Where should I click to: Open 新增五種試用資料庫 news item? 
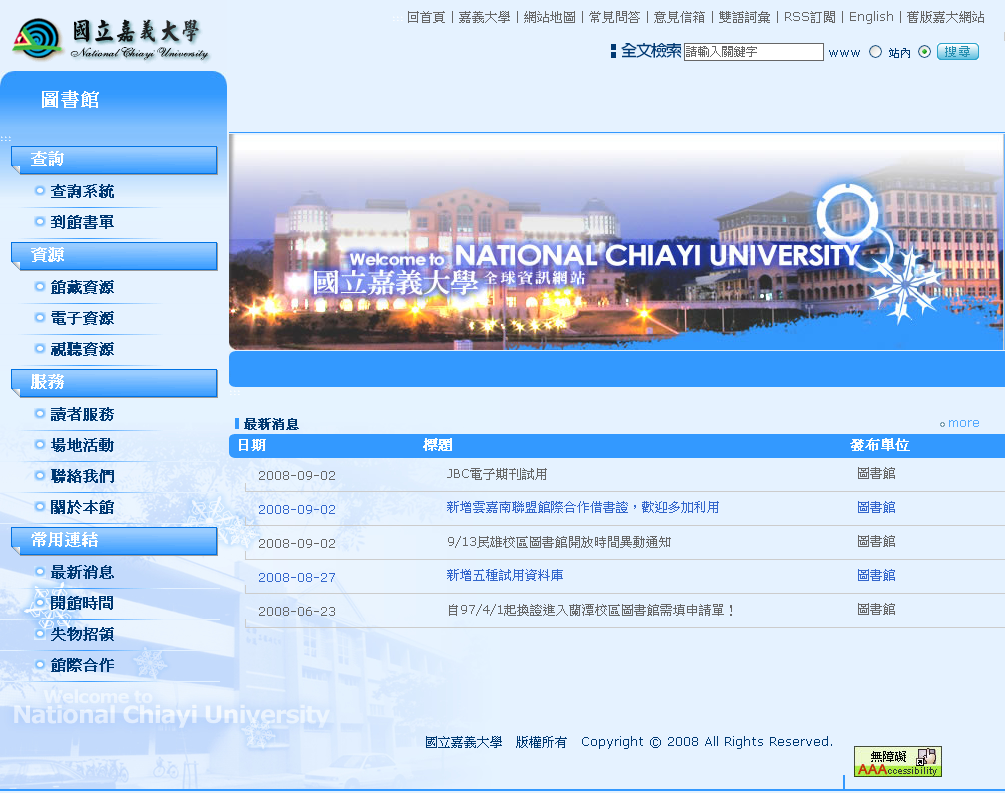pyautogui.click(x=505, y=576)
